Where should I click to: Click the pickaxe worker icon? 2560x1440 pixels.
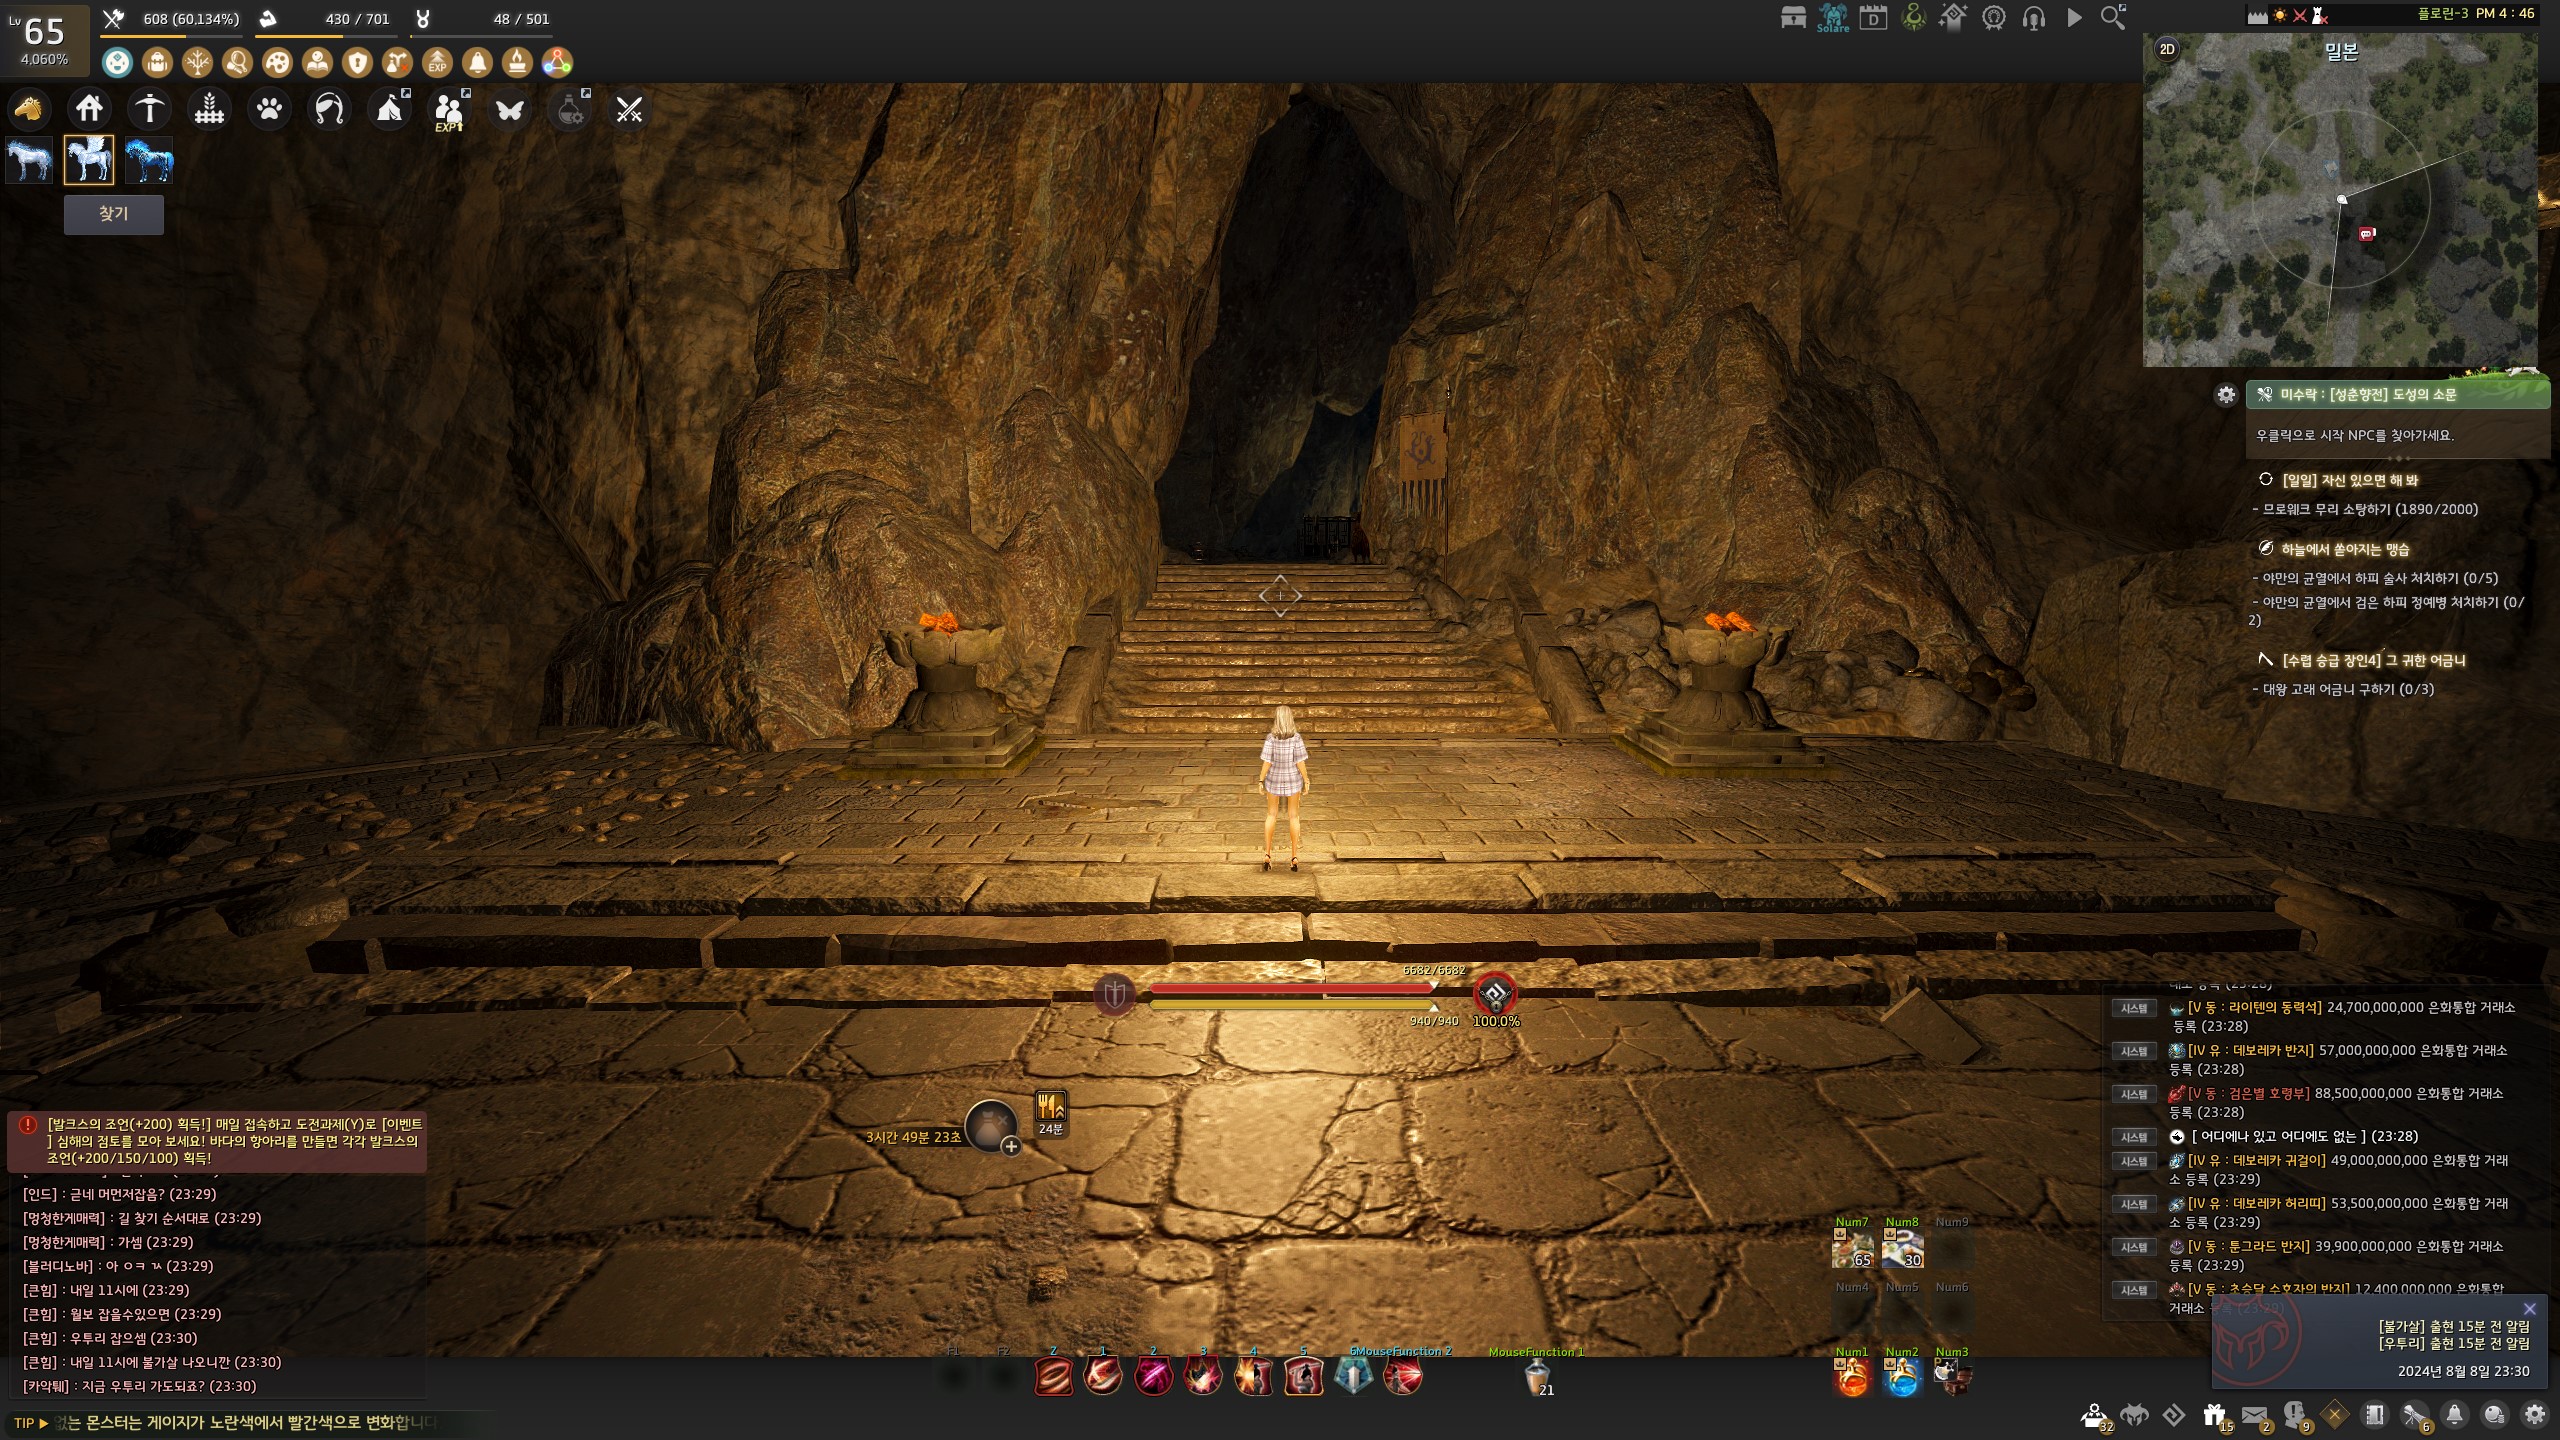point(150,108)
